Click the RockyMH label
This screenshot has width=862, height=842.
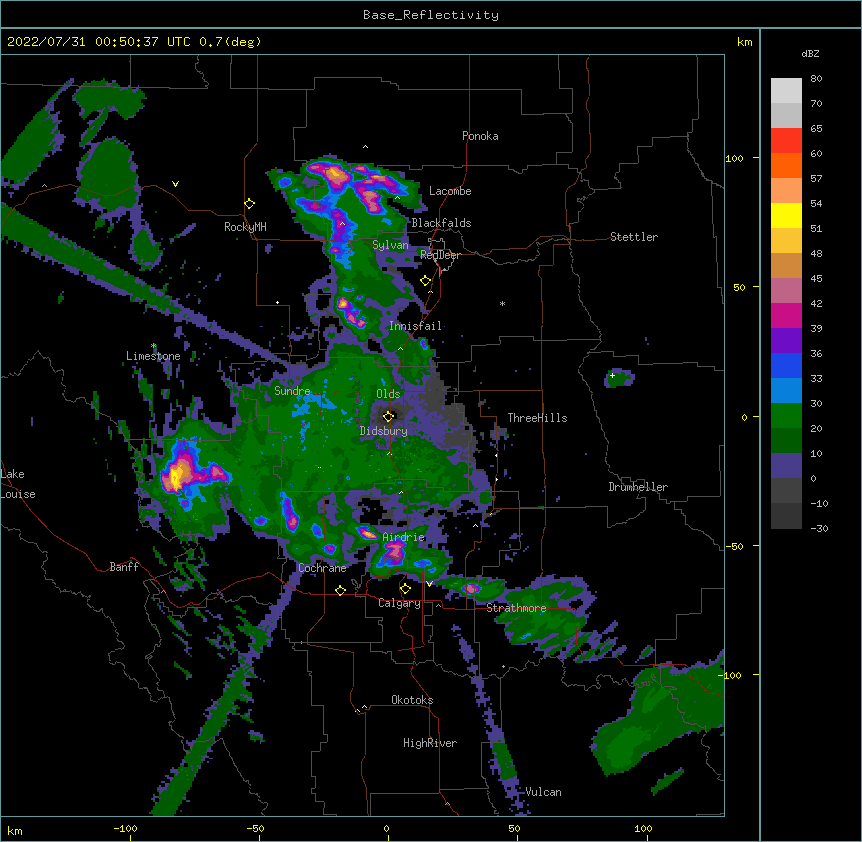(x=245, y=227)
